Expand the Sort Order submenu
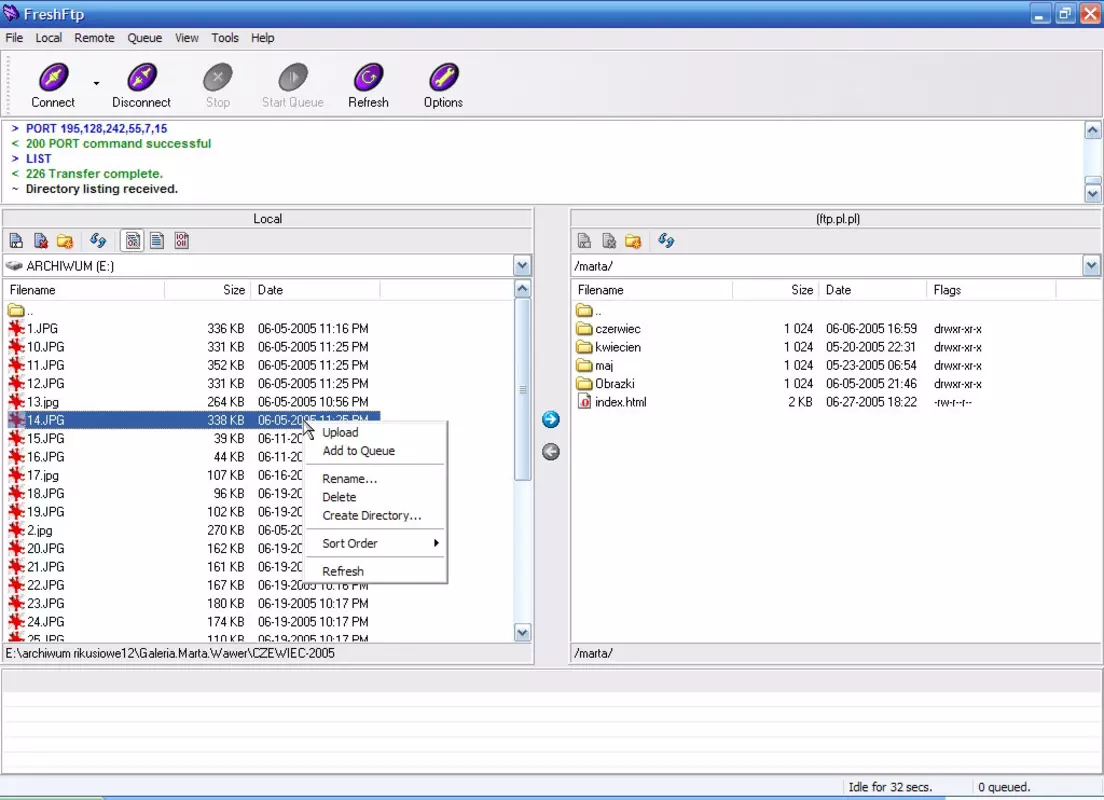The image size is (1104, 800). coord(375,544)
